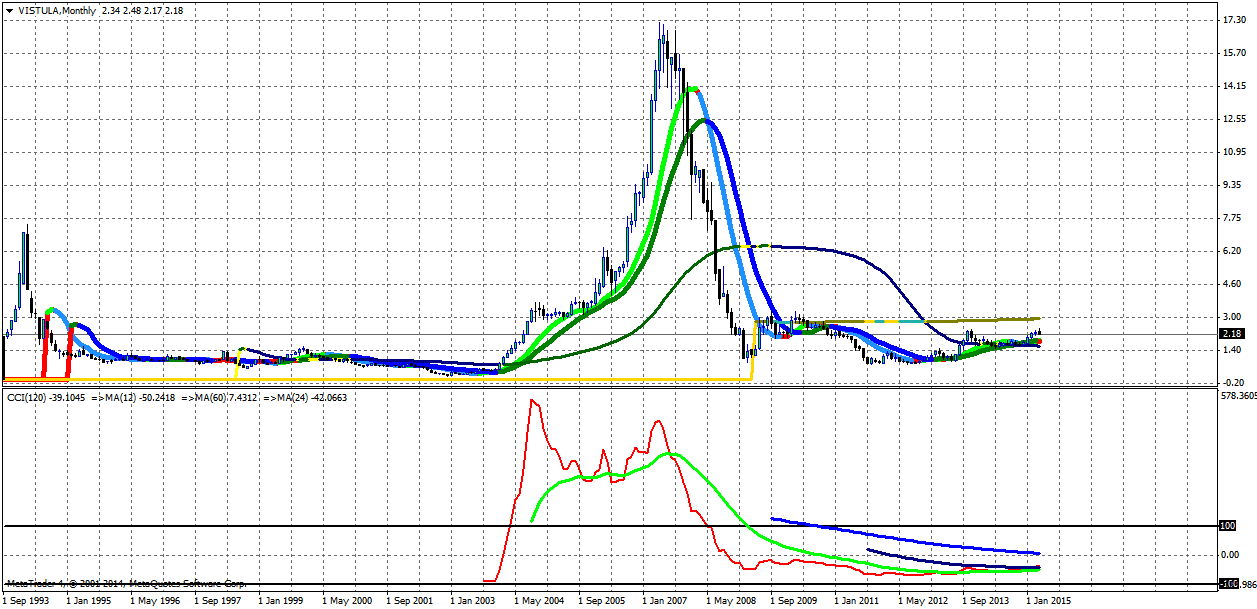Click the triangle arrow before VISTULA,Monthly title
The height and width of the screenshot is (609, 1257).
point(9,10)
